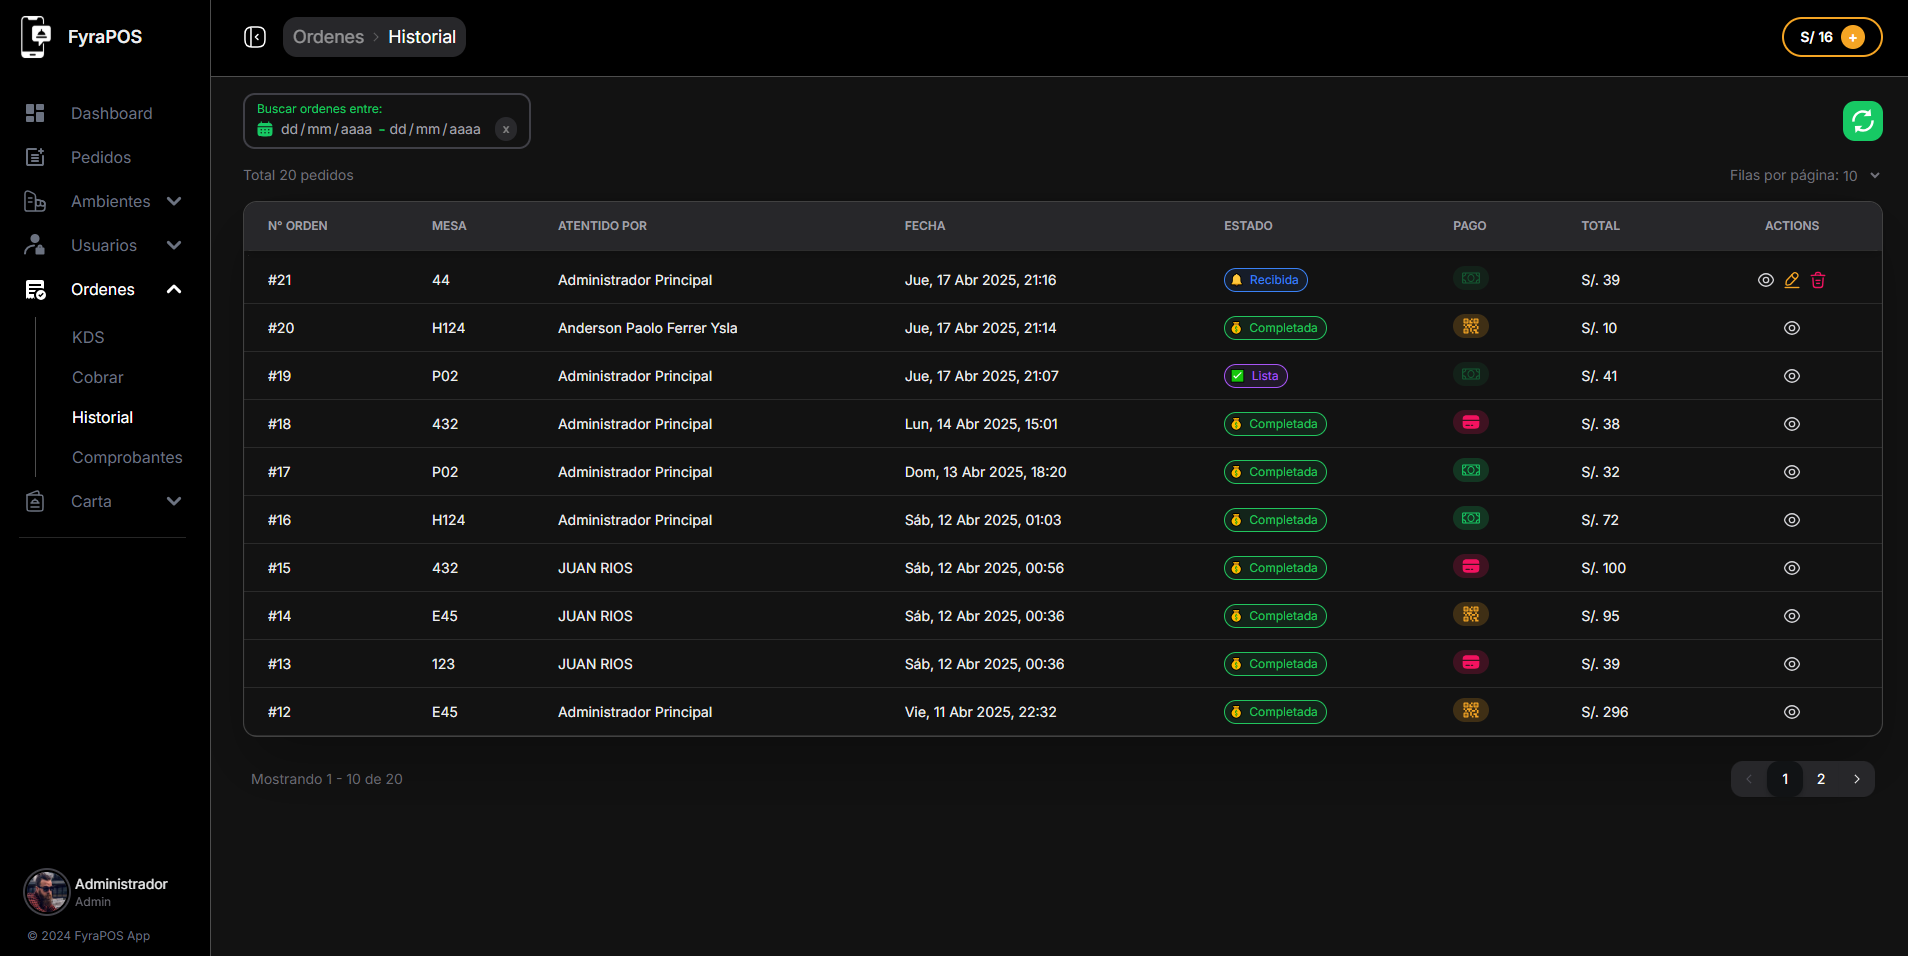This screenshot has width=1908, height=956.
Task: Go to next page with right chevron
Action: (1857, 779)
